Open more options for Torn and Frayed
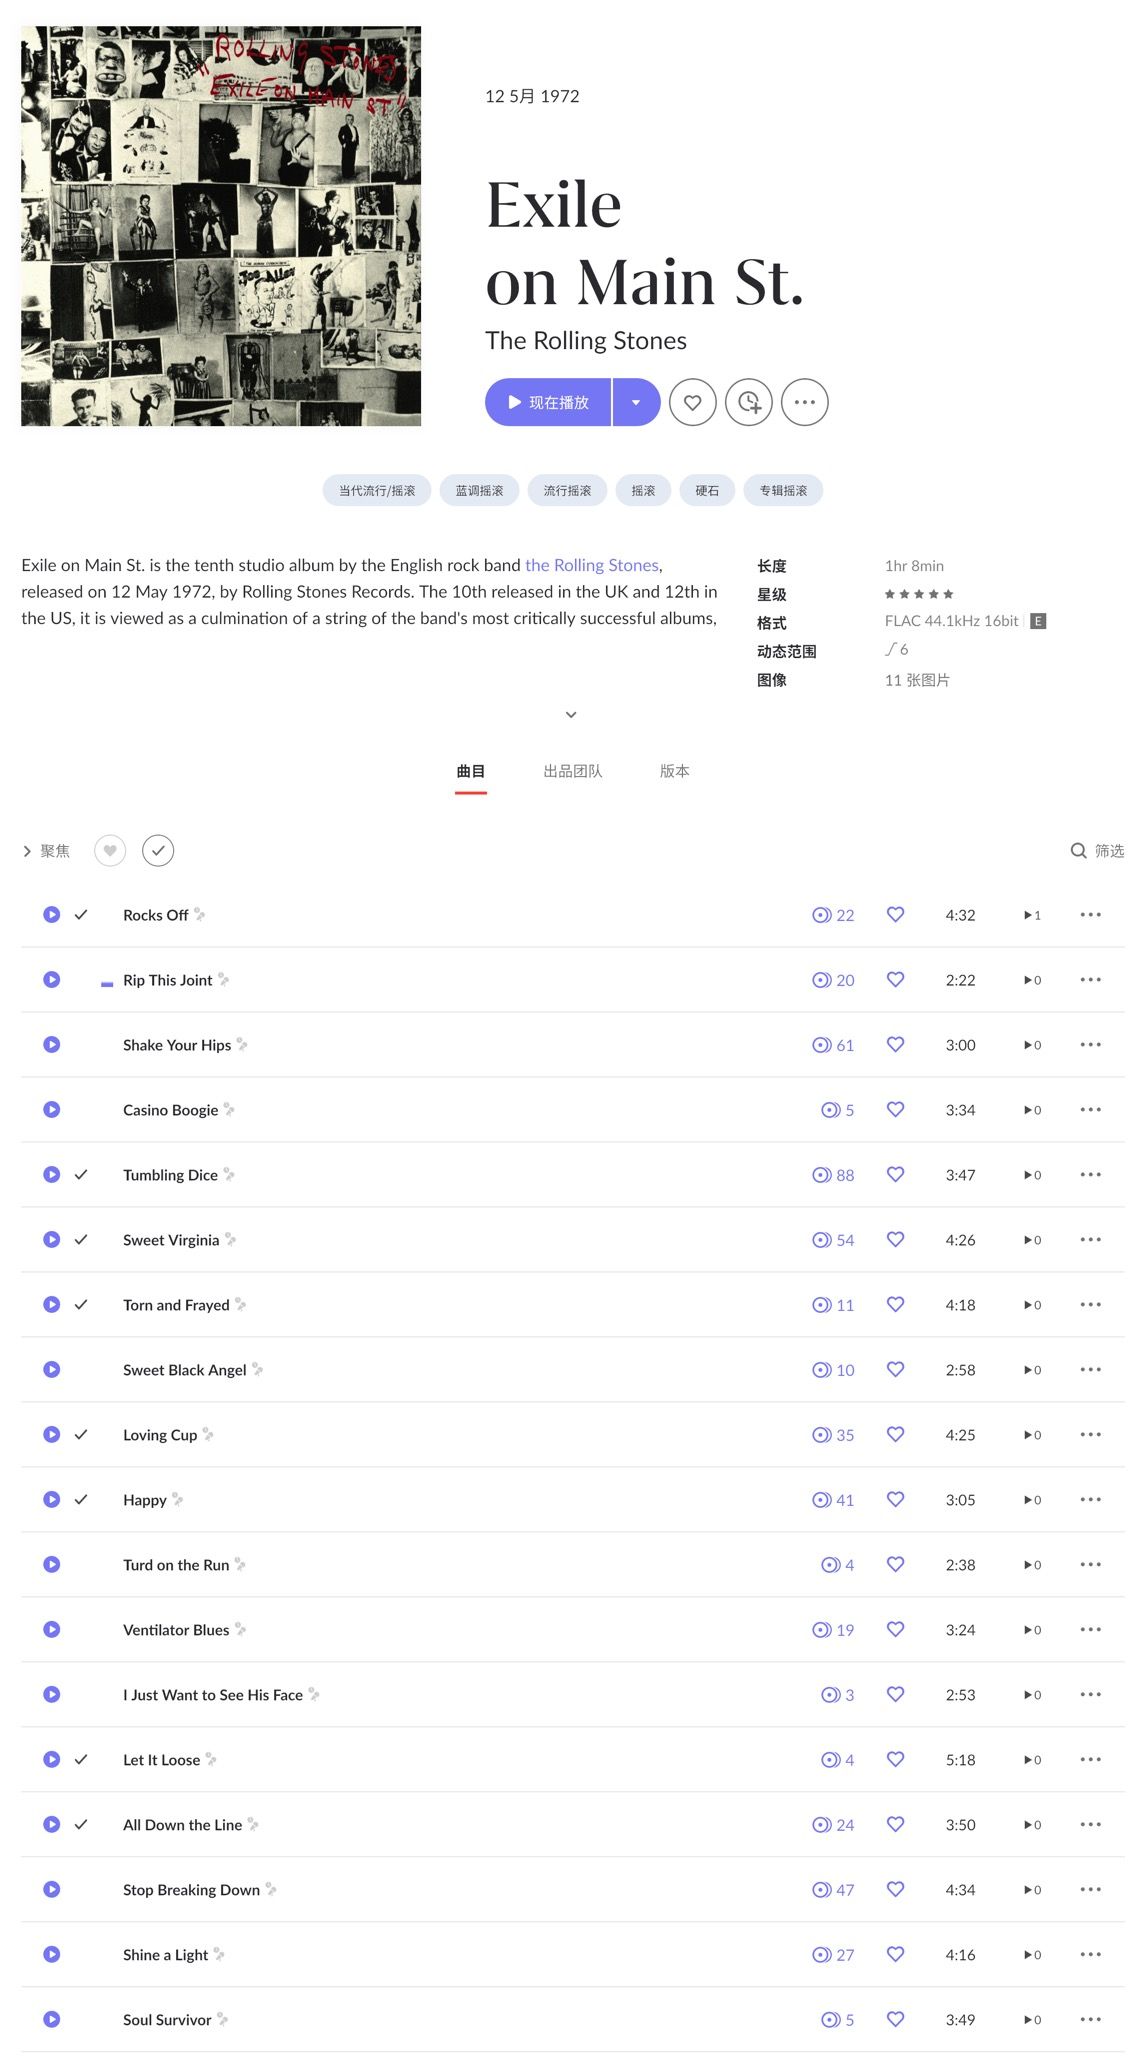Image resolution: width=1144 pixels, height=2067 pixels. pos(1091,1304)
